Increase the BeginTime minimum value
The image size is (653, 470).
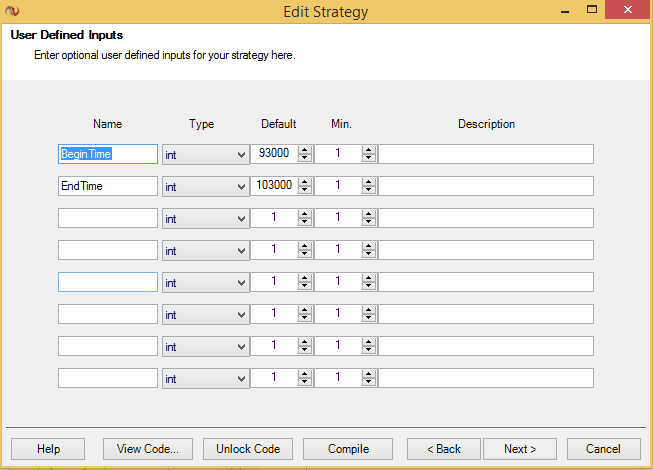coord(369,150)
